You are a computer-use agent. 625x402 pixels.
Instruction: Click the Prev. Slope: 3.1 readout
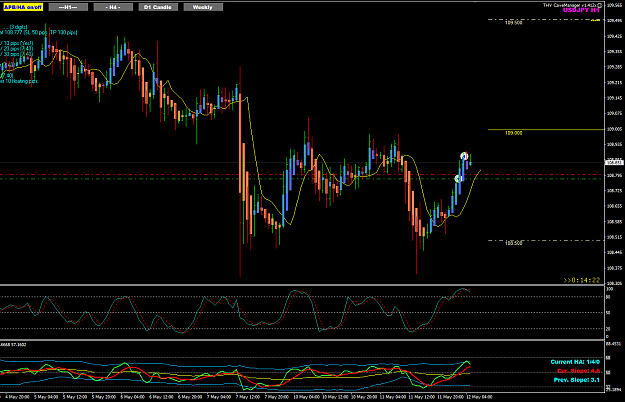click(x=576, y=380)
